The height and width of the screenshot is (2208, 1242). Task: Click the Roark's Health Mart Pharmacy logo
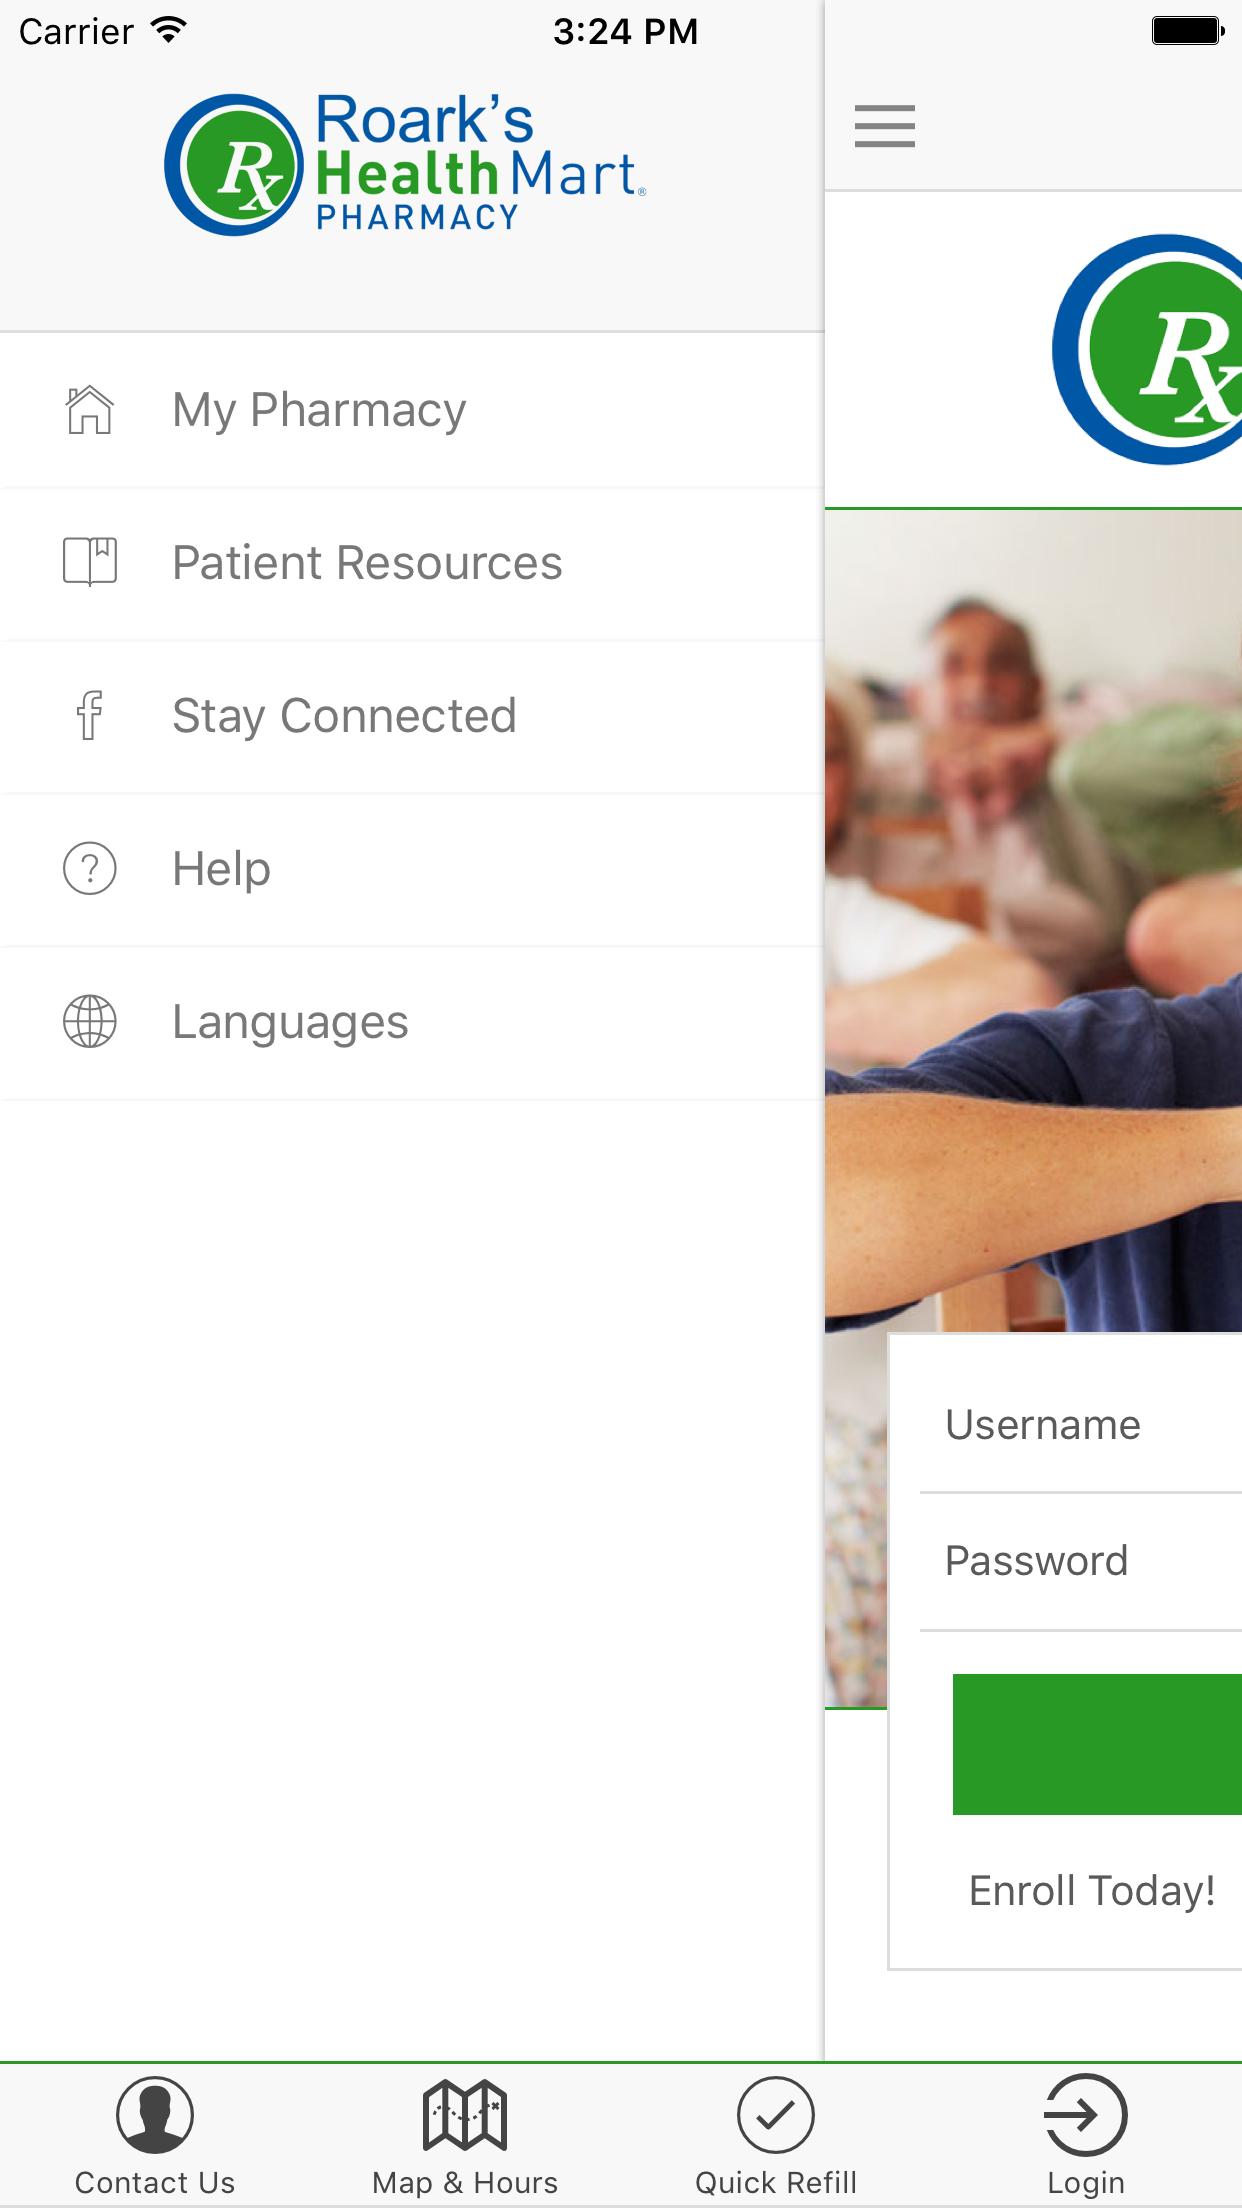point(405,164)
